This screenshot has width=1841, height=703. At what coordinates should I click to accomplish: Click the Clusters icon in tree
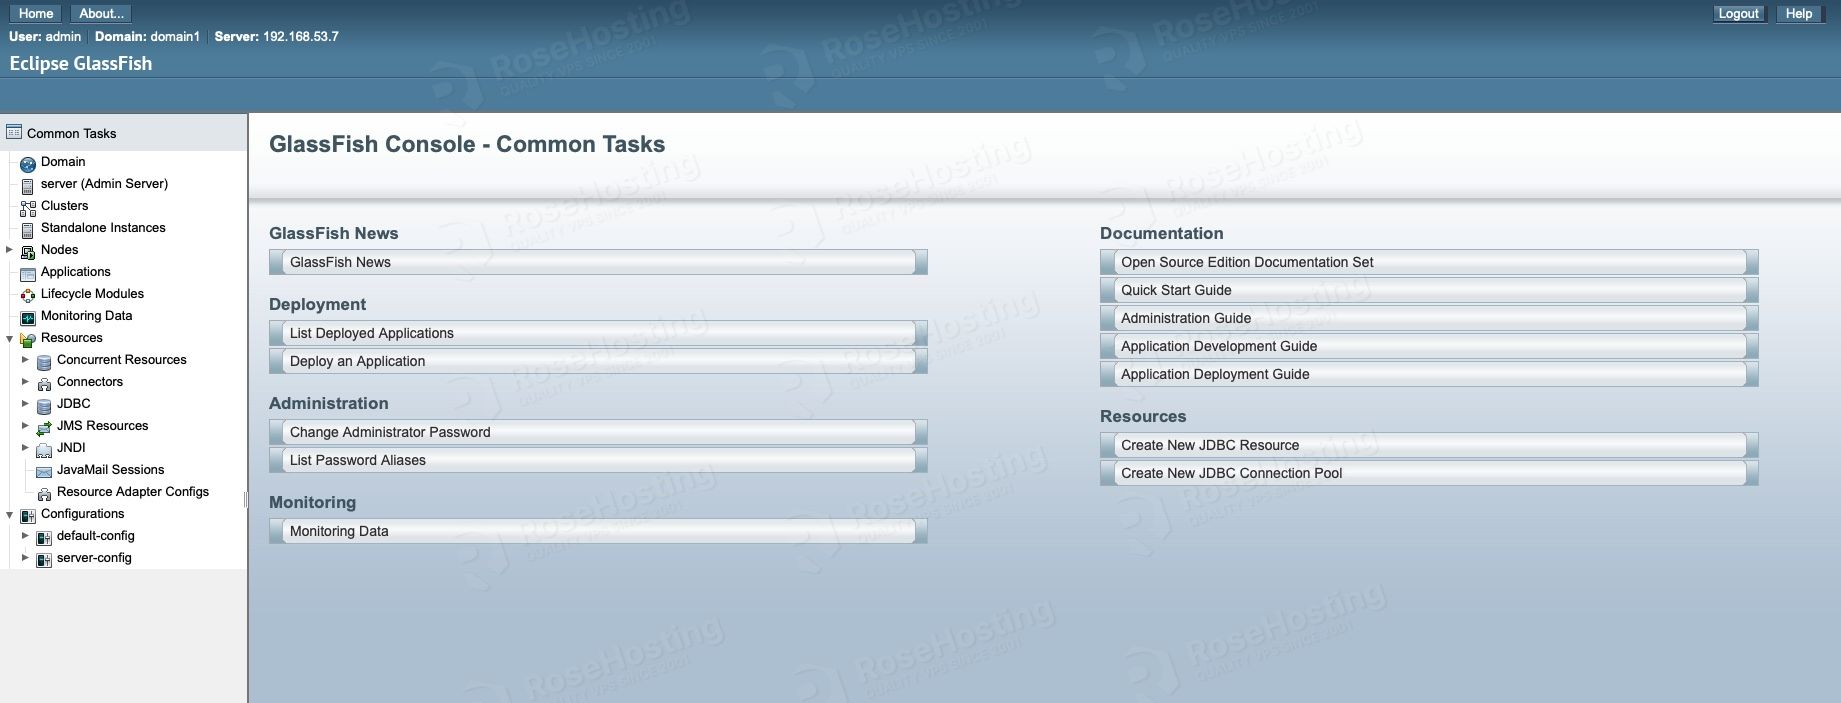coord(28,207)
